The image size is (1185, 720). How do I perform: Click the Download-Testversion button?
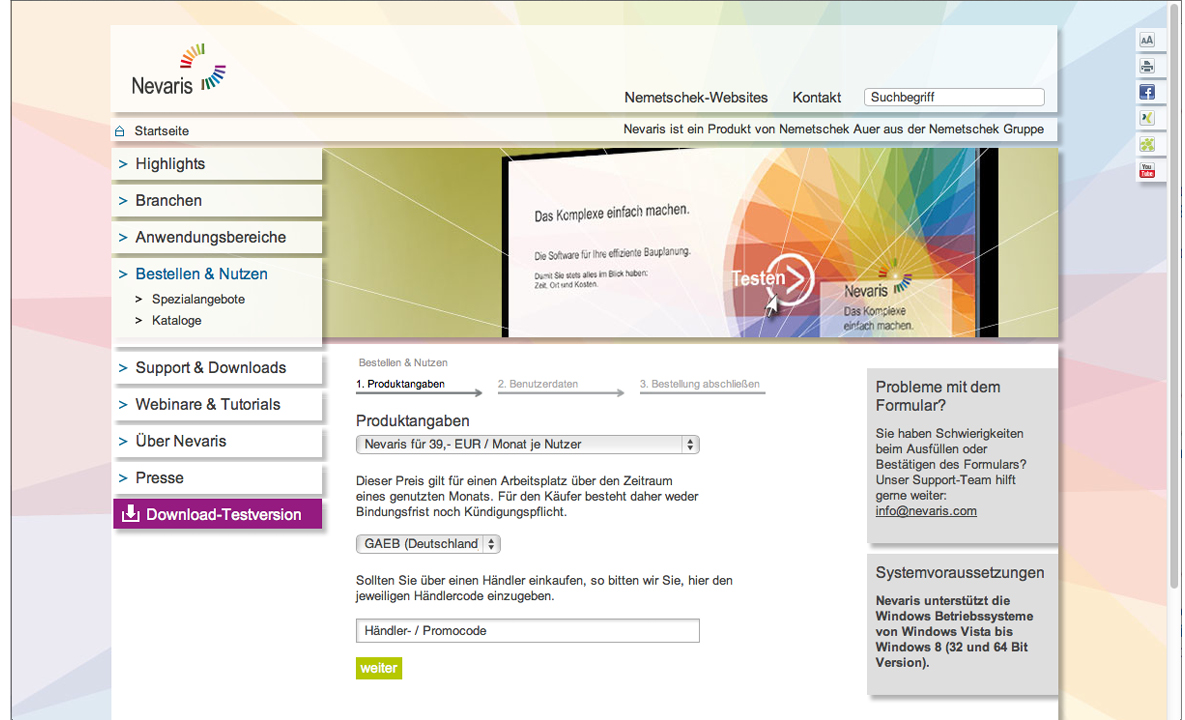217,514
